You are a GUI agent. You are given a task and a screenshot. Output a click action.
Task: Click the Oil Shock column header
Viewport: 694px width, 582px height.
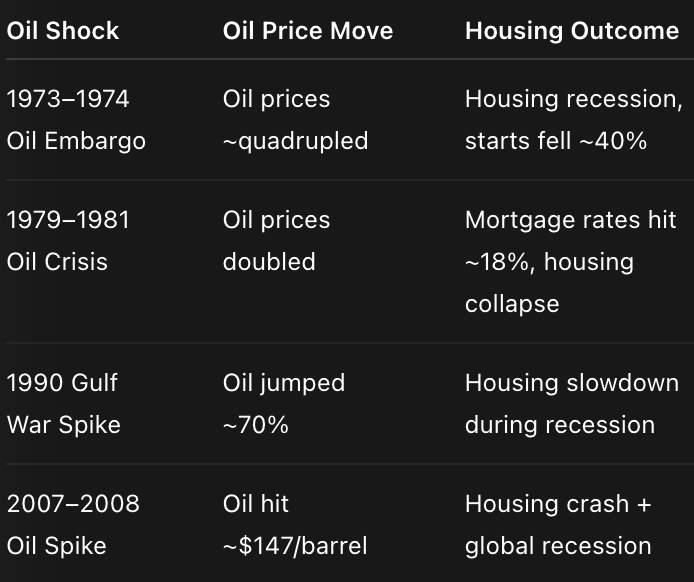pyautogui.click(x=63, y=31)
